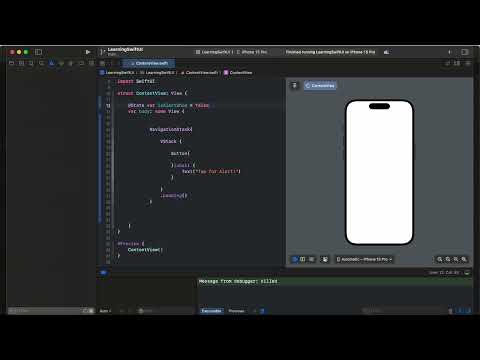The height and width of the screenshot is (360, 480).
Task: Click Text("Tap for Alert!") line
Action: (211, 171)
